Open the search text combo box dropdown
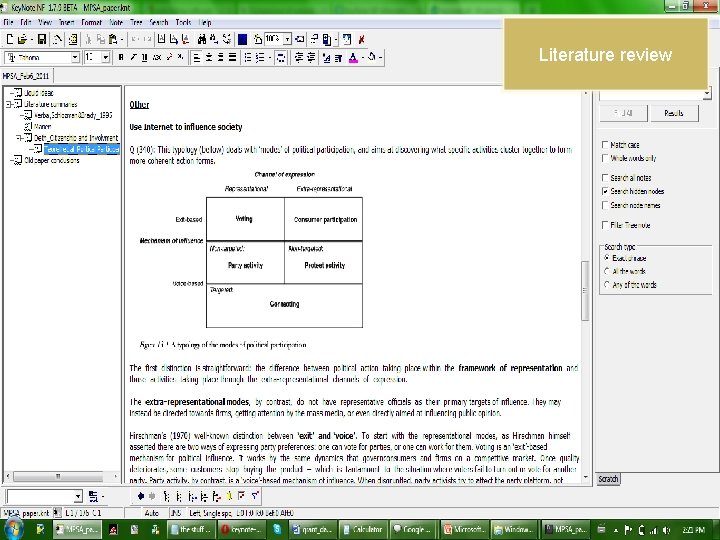 (x=707, y=94)
